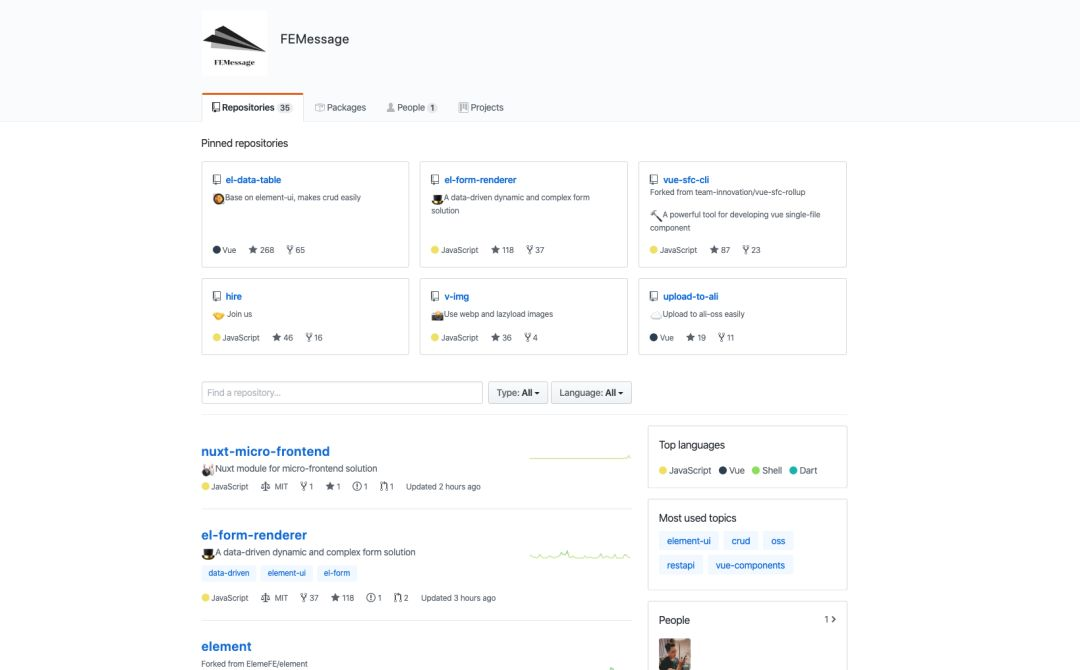Click repo icon beside upload-to-ali

(654, 296)
